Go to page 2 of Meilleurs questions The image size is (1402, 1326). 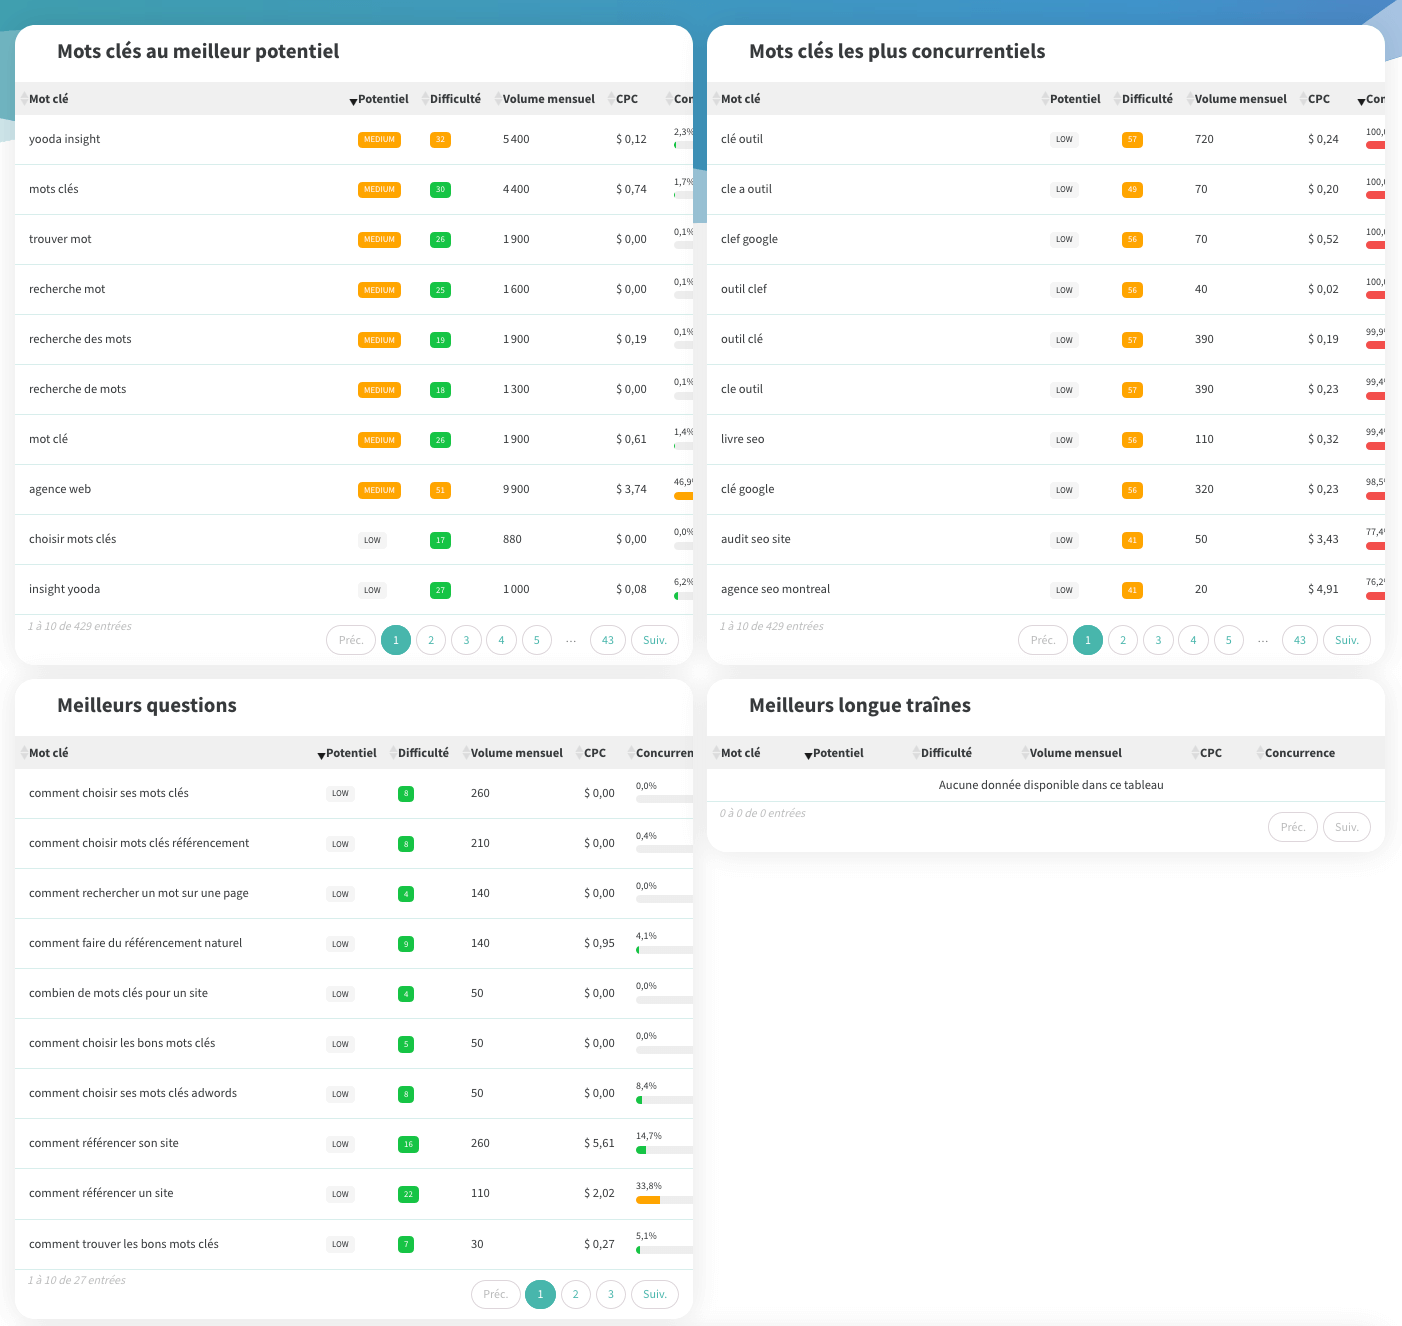tap(576, 1294)
